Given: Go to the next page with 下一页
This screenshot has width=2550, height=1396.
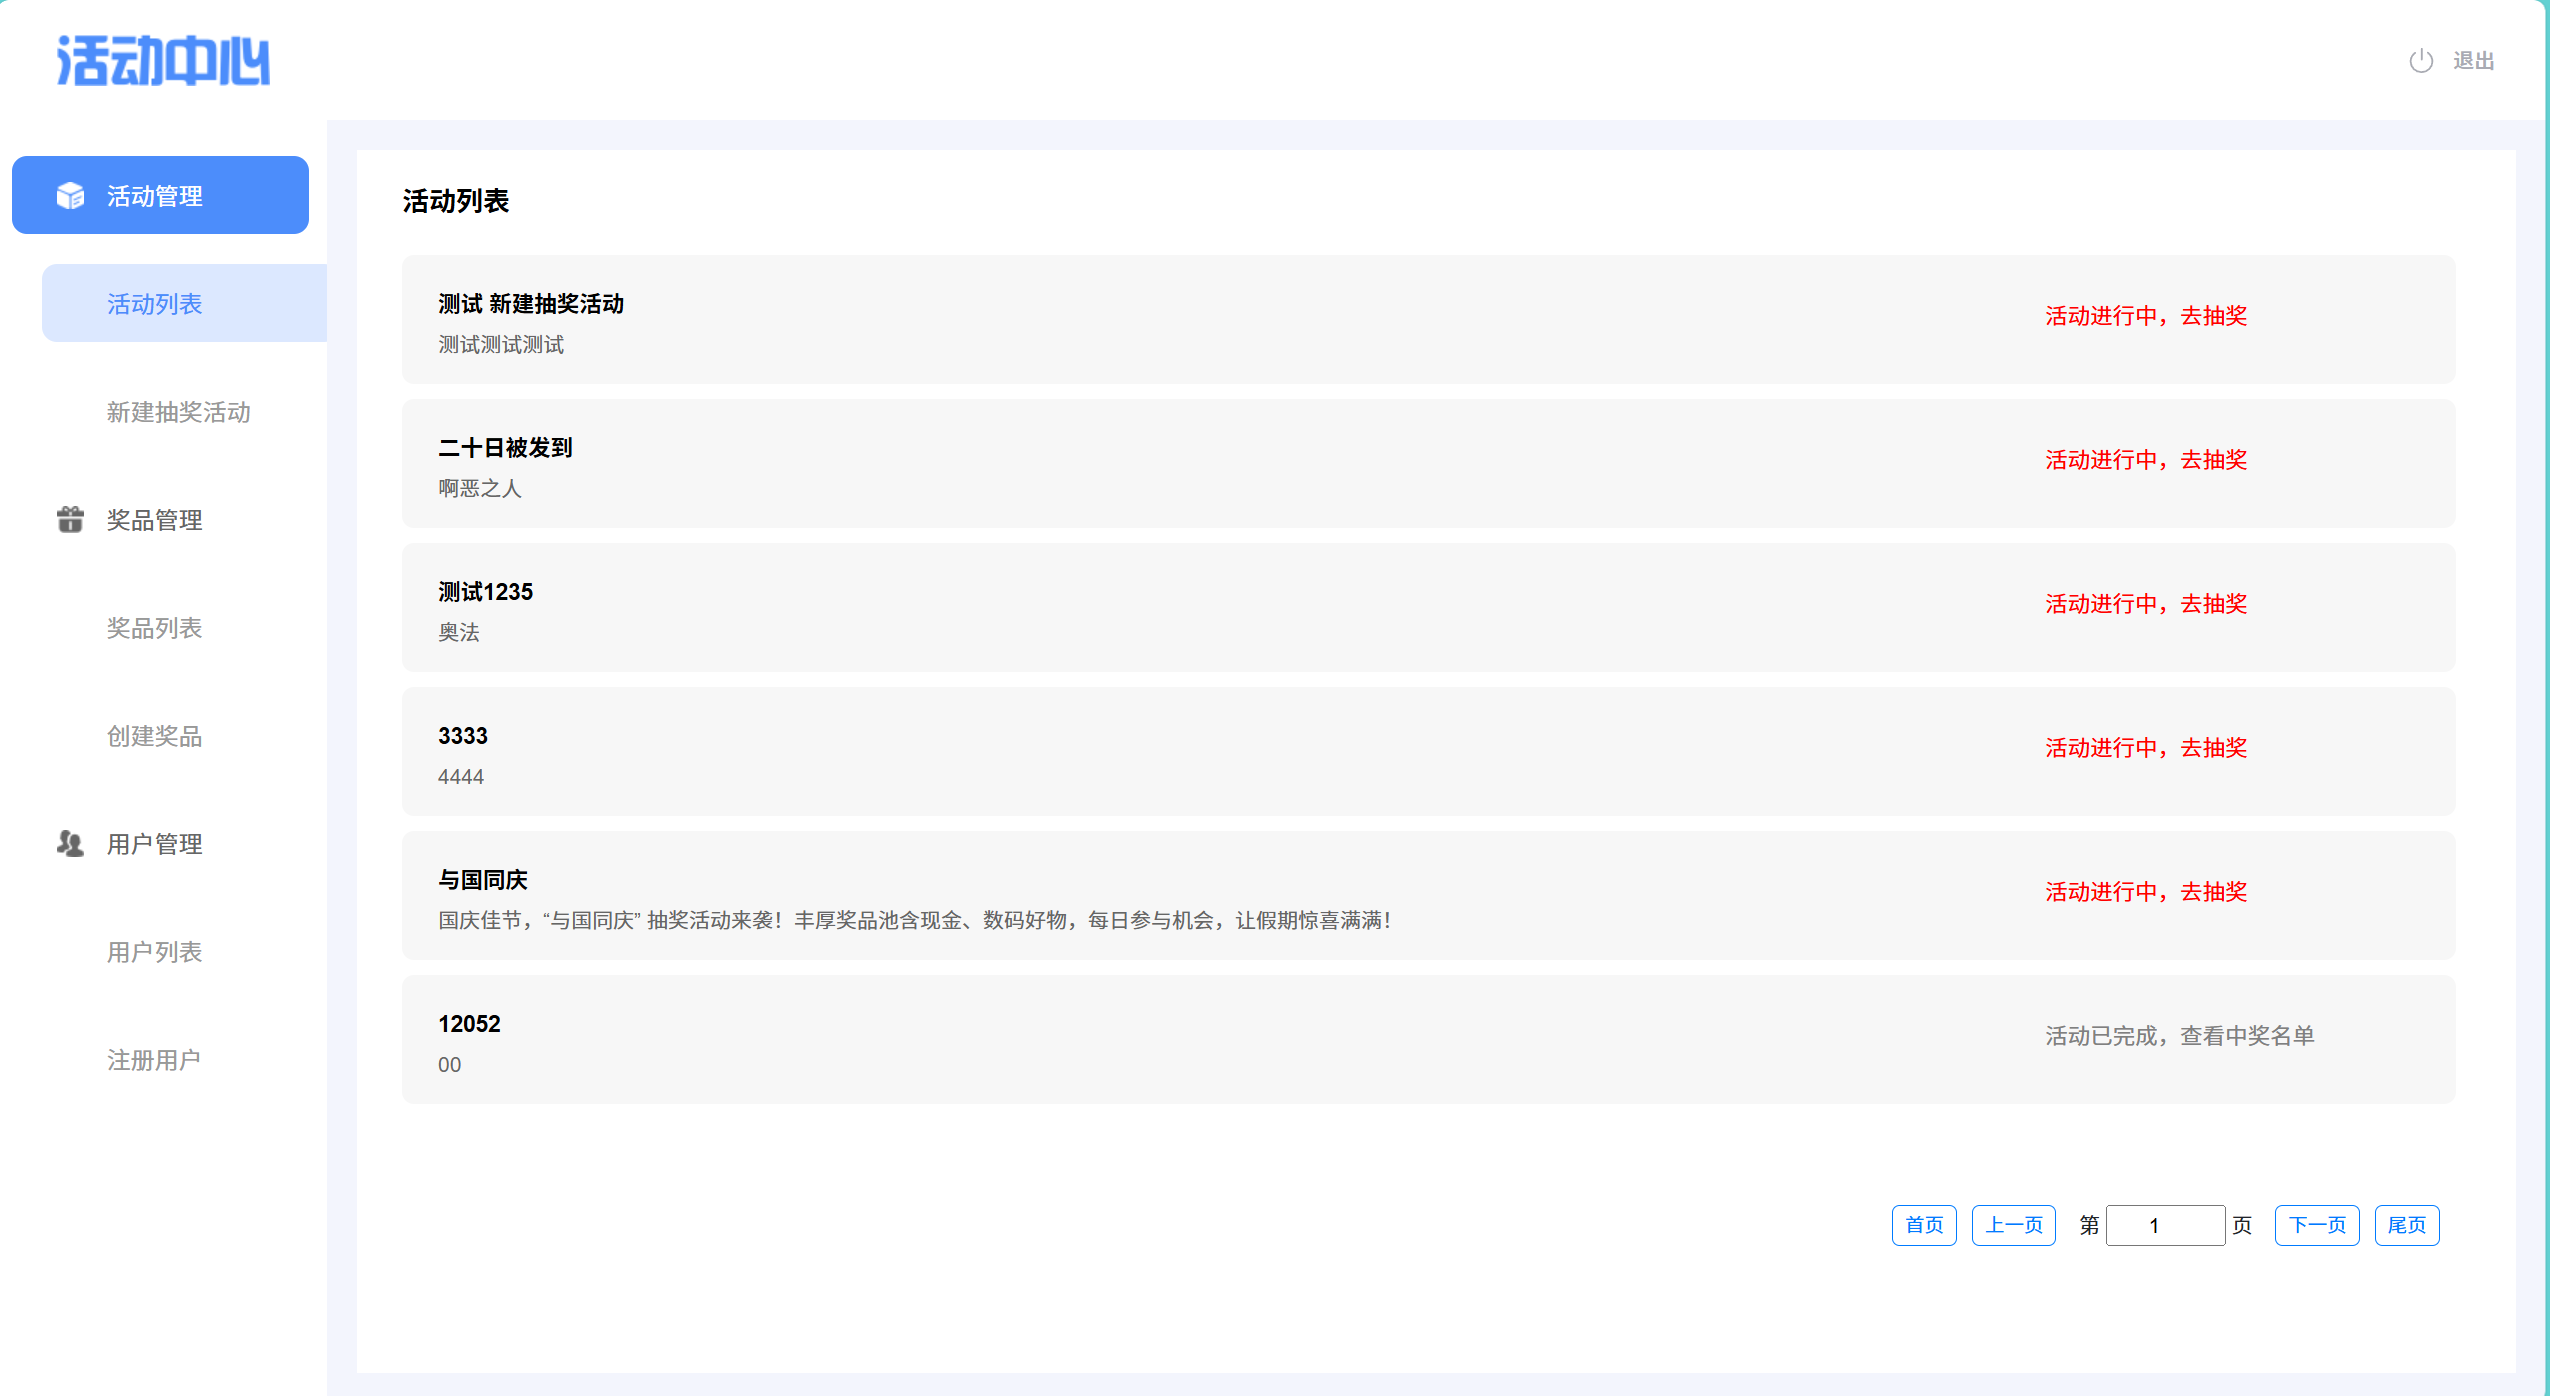Looking at the screenshot, I should (2316, 1225).
